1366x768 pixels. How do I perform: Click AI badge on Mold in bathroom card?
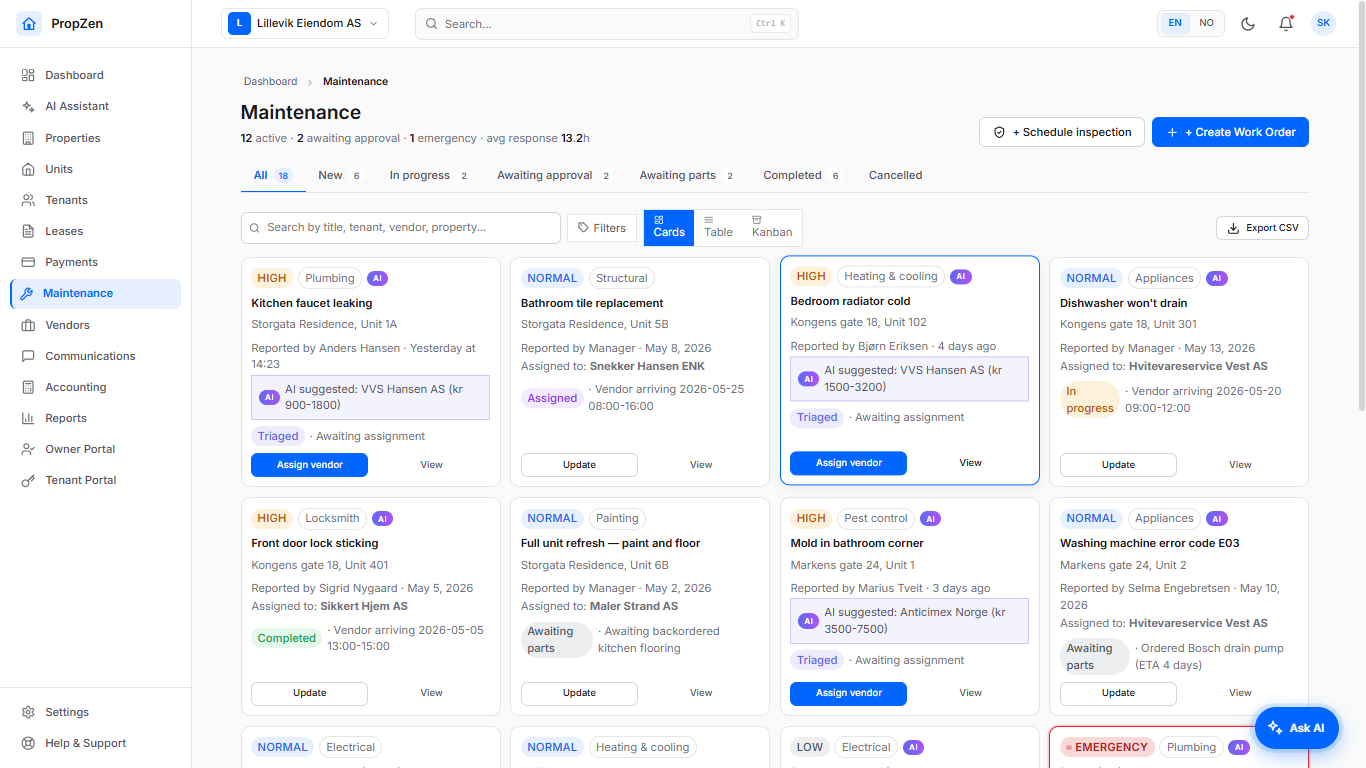(930, 518)
